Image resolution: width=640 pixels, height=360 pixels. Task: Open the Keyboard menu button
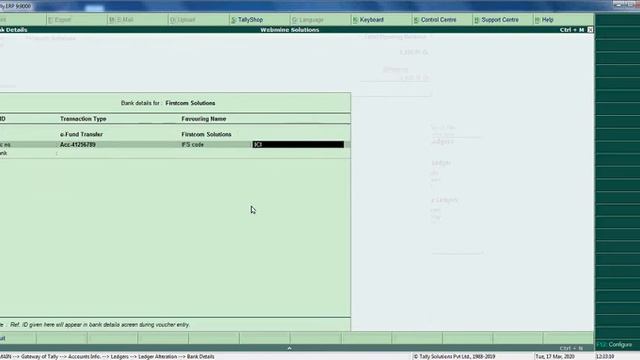(x=368, y=20)
